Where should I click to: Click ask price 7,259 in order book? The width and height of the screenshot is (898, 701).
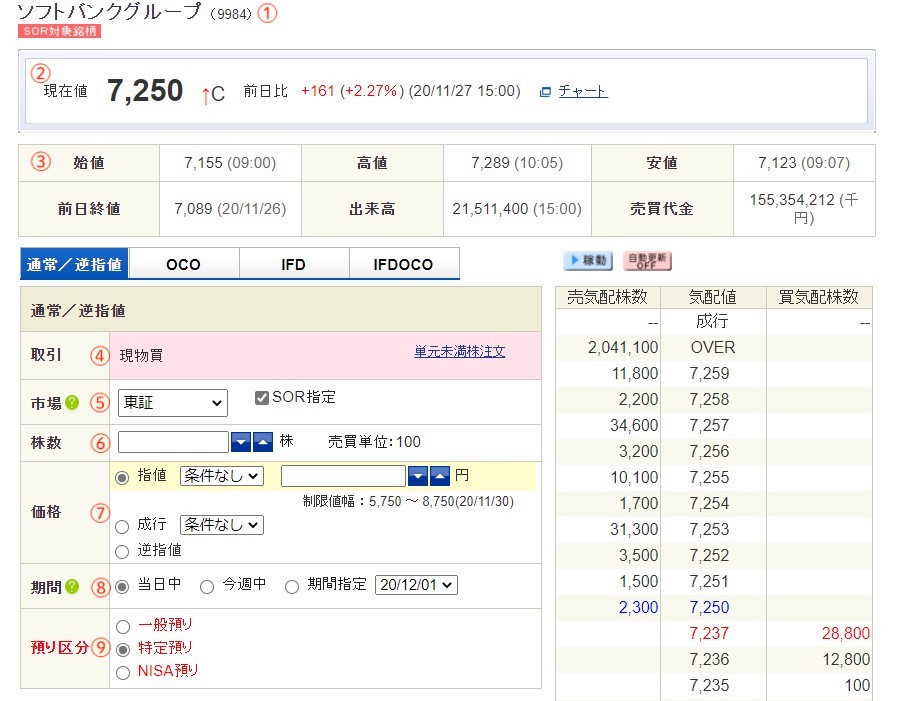pyautogui.click(x=710, y=373)
